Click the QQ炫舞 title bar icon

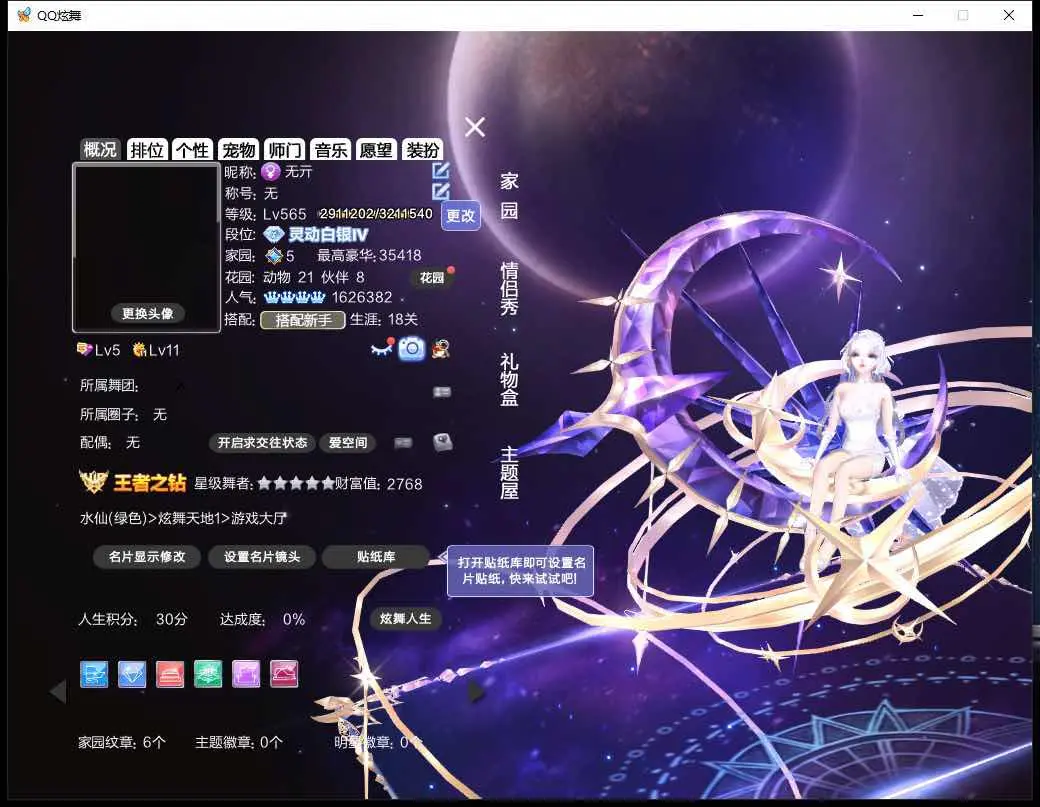tap(24, 15)
